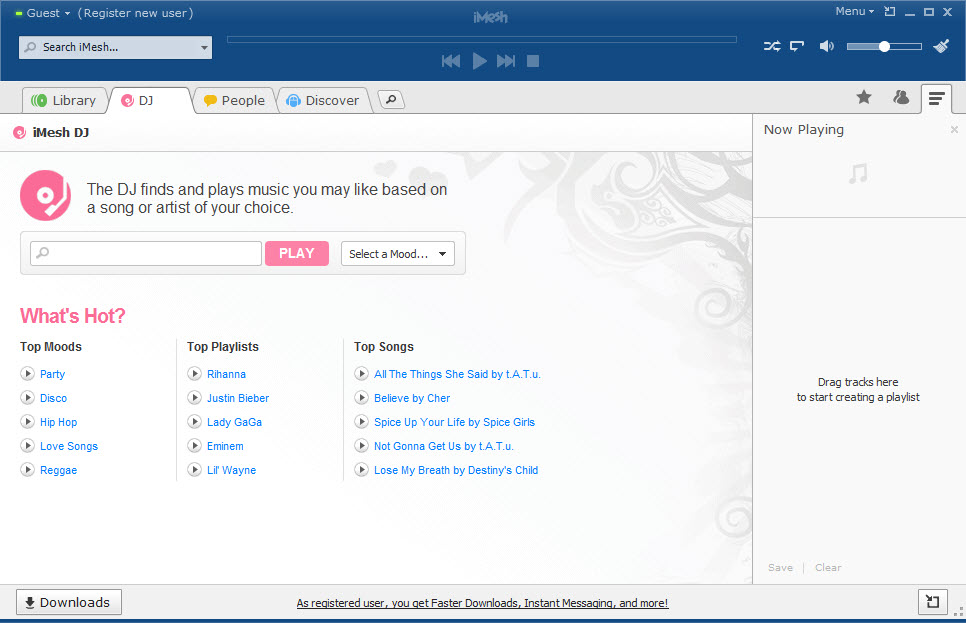Open the Select a Mood dropdown

click(x=398, y=254)
